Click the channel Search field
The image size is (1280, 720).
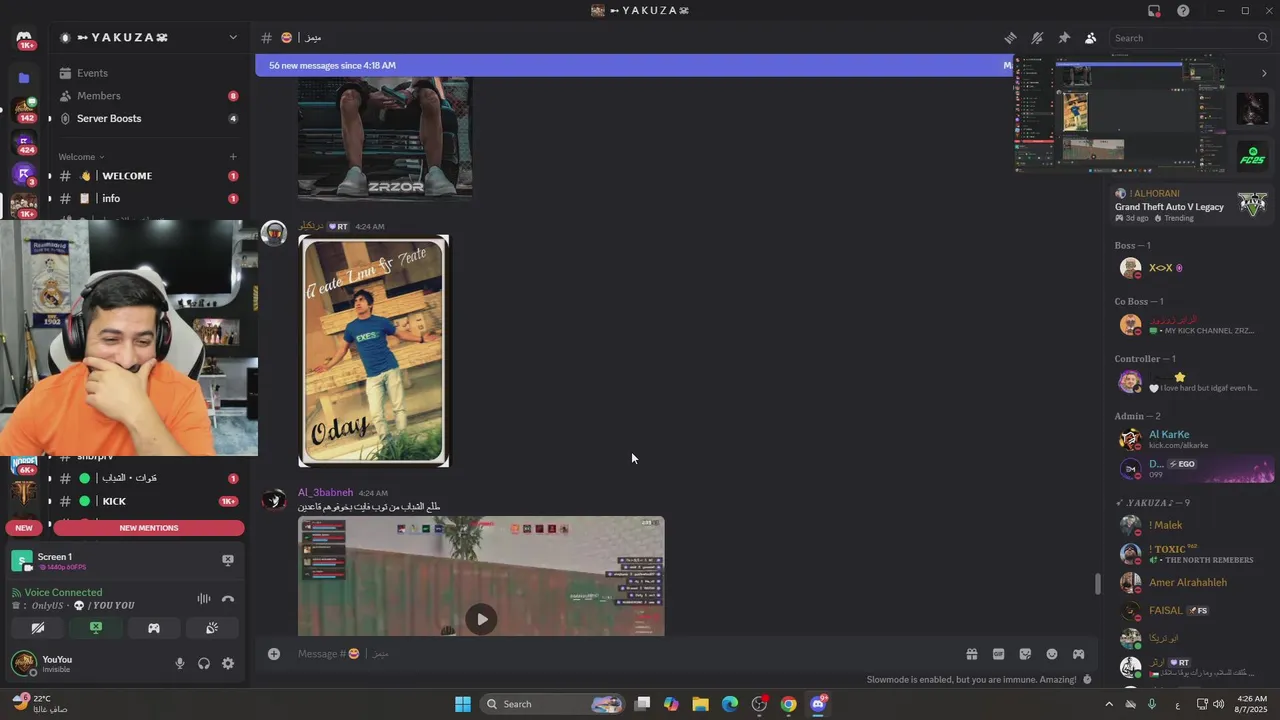coord(1190,38)
